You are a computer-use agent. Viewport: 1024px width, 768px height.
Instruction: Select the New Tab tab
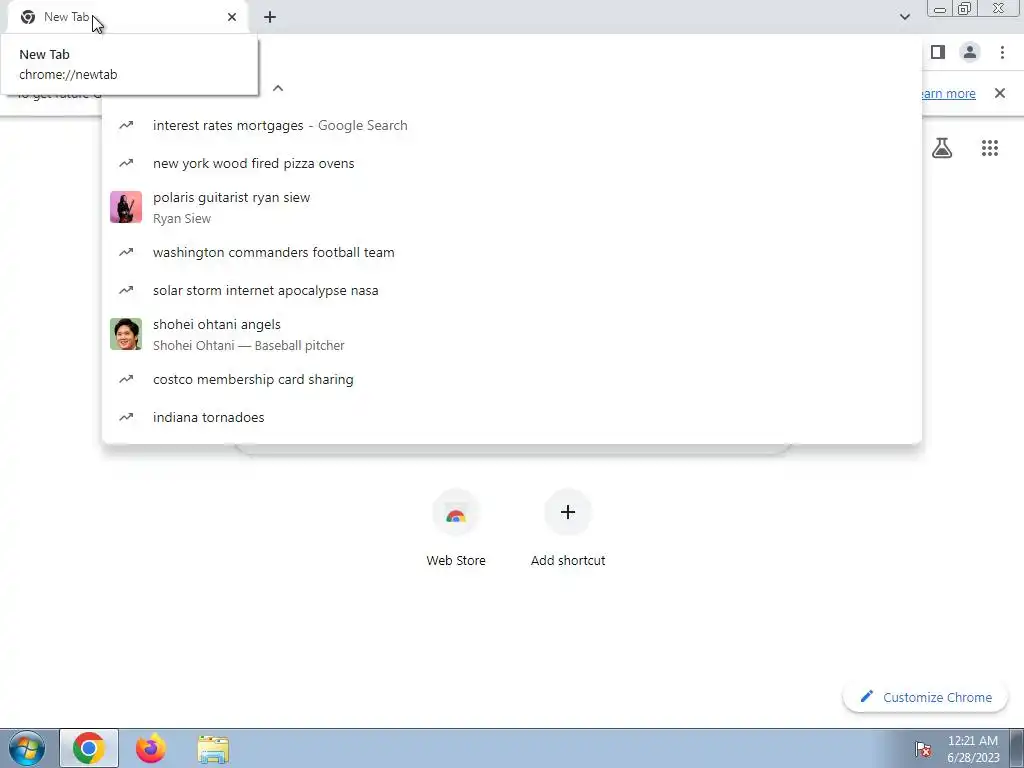click(x=128, y=17)
